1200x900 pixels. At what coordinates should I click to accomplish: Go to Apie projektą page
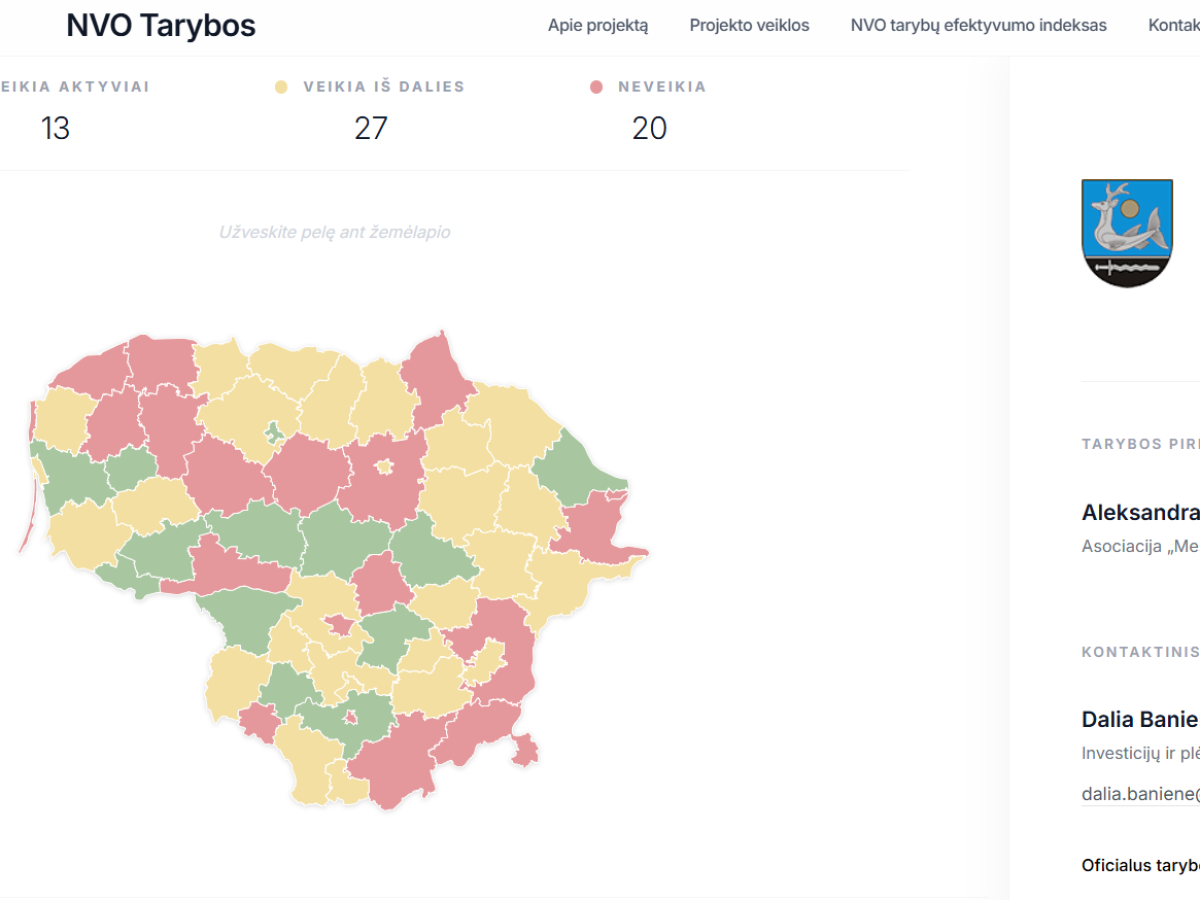pyautogui.click(x=598, y=26)
